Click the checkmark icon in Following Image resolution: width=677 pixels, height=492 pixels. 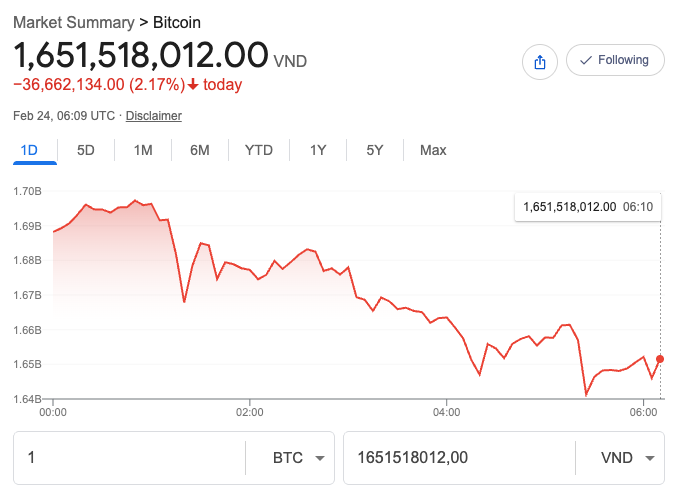pos(585,60)
